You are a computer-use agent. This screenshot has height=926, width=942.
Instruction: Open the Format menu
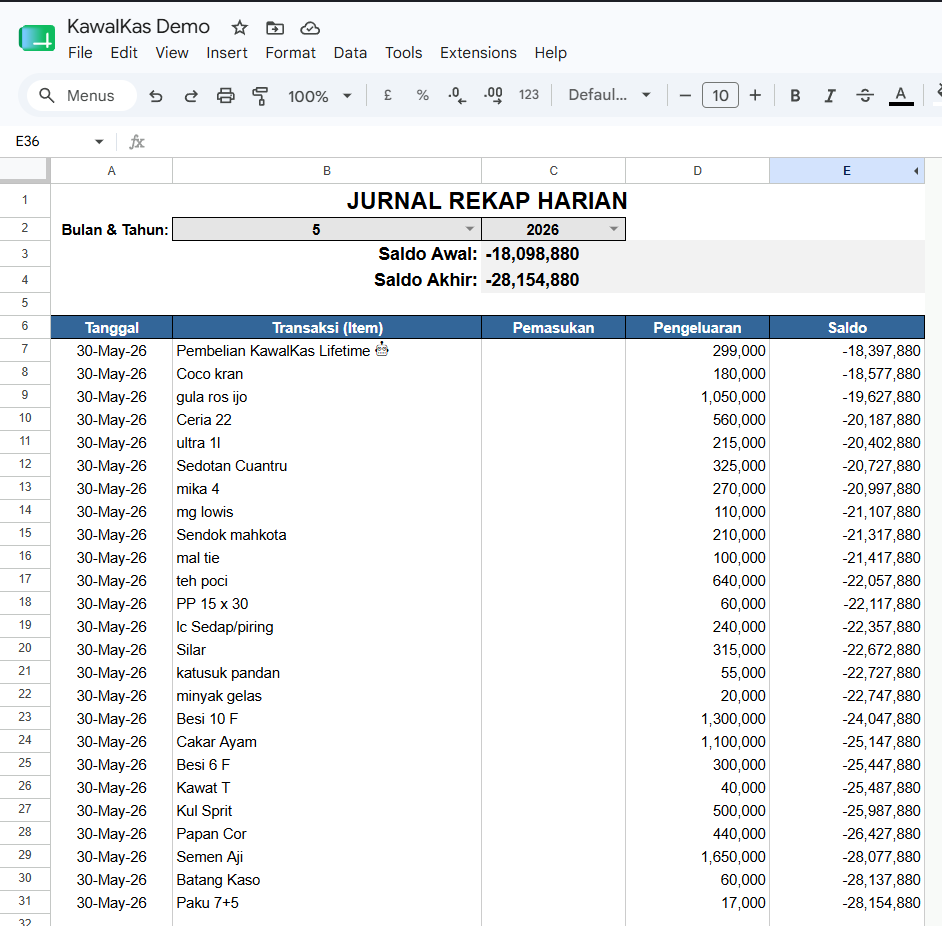[290, 53]
